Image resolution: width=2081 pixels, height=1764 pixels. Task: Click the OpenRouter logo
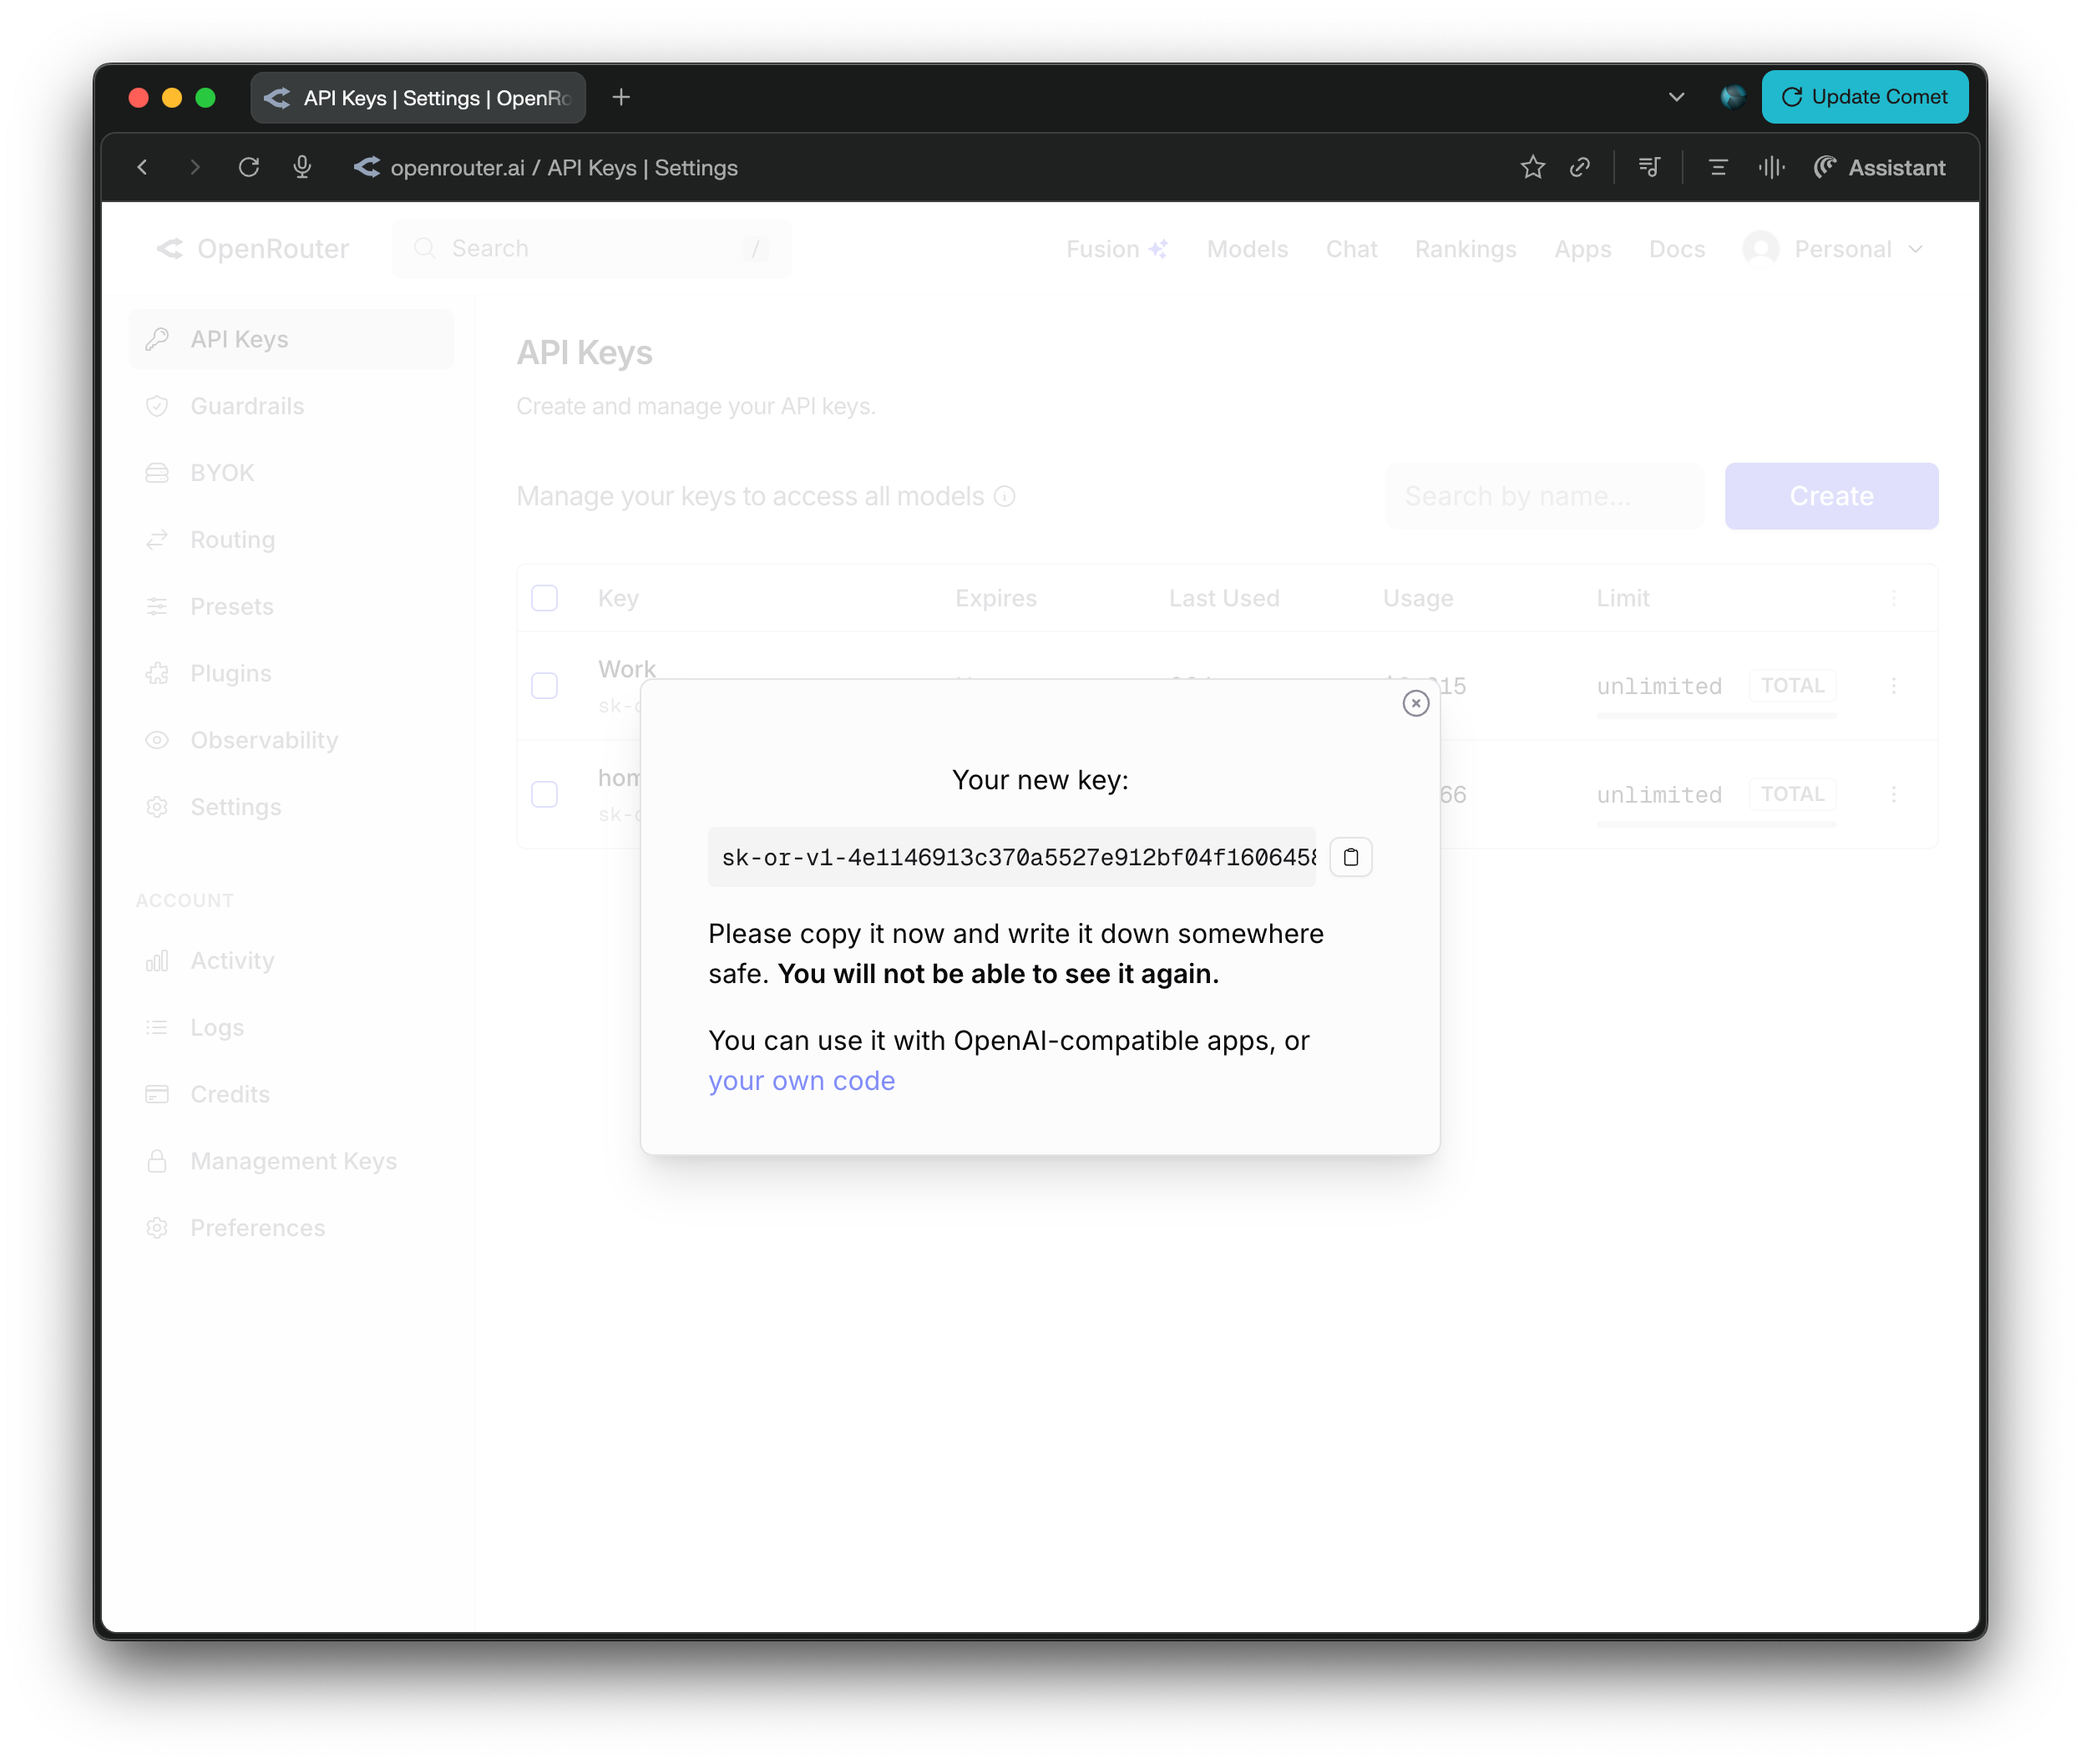252,249
